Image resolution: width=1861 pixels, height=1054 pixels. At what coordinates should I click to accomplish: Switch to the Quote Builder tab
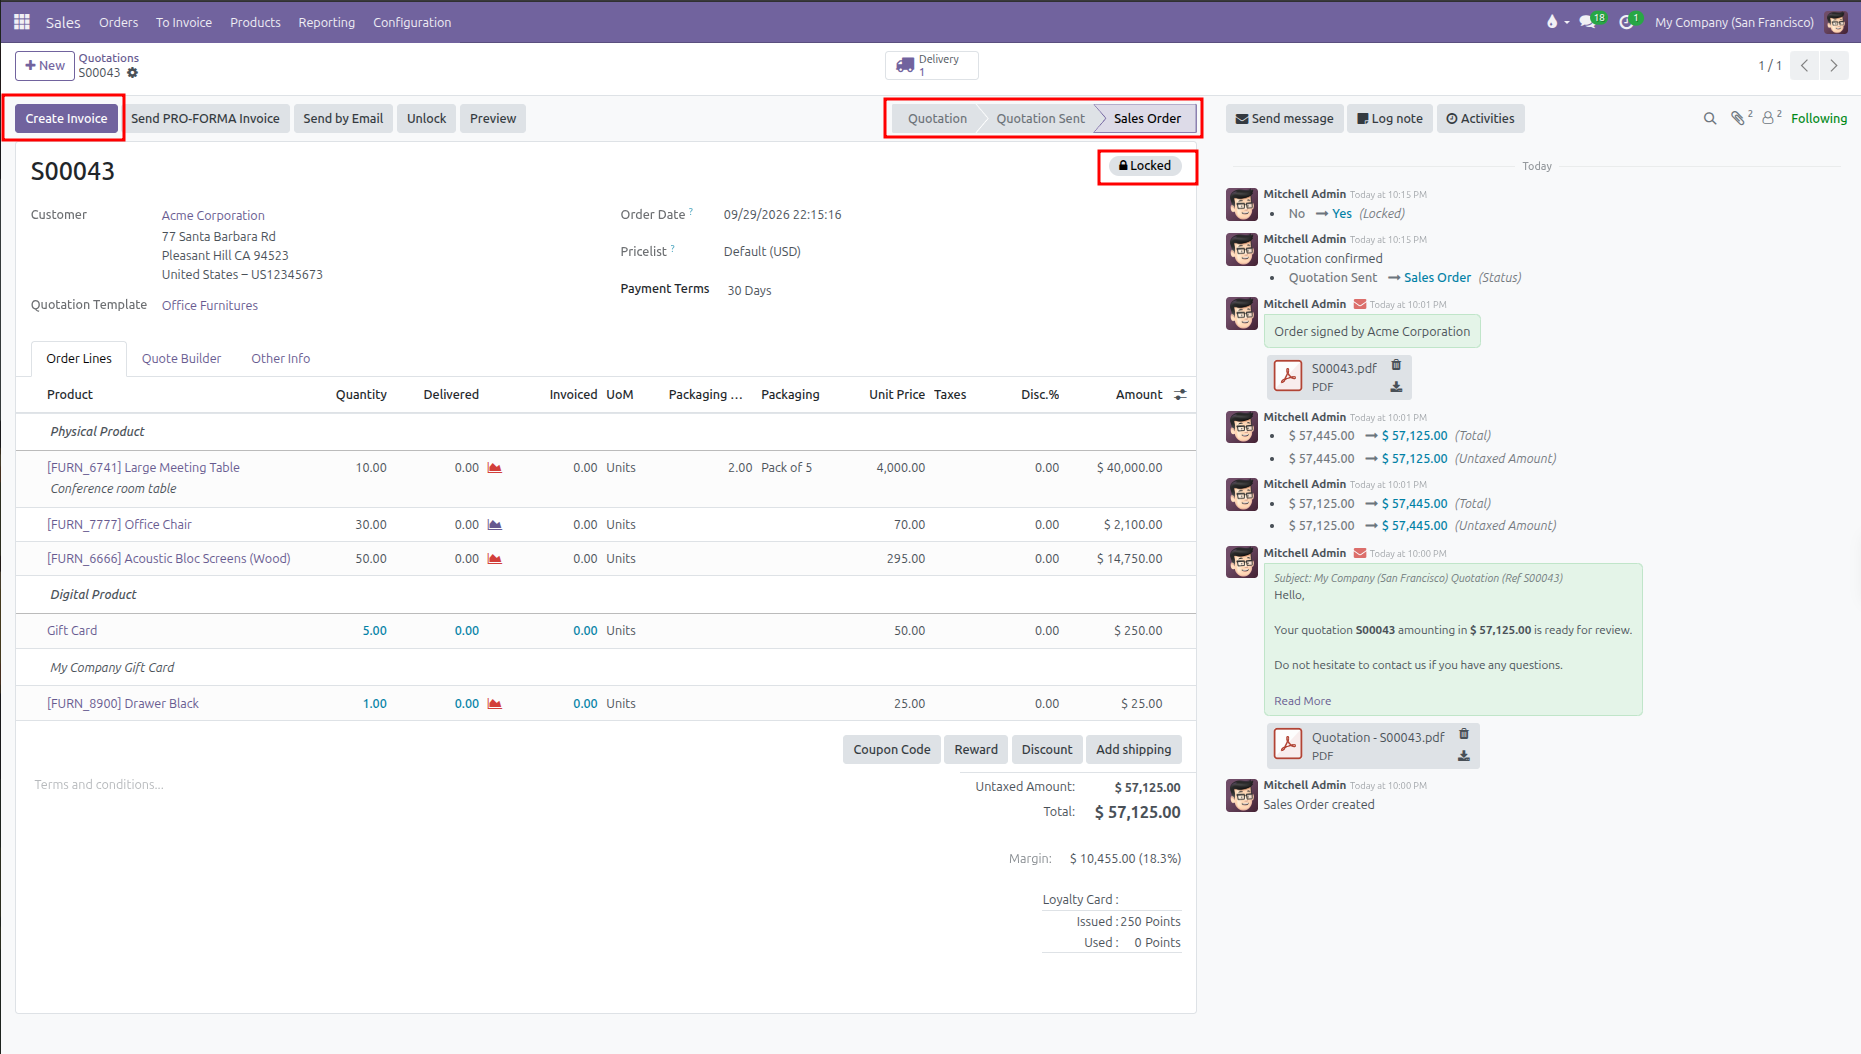click(x=181, y=359)
